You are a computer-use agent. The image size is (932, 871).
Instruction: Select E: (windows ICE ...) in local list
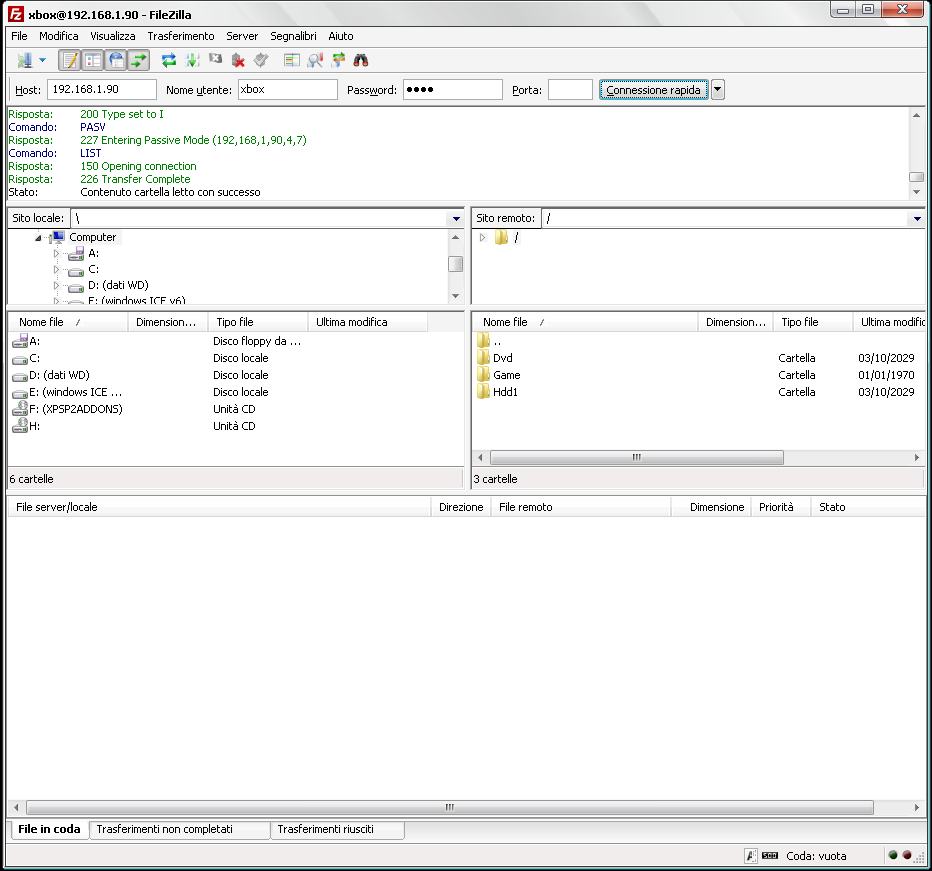[75, 392]
